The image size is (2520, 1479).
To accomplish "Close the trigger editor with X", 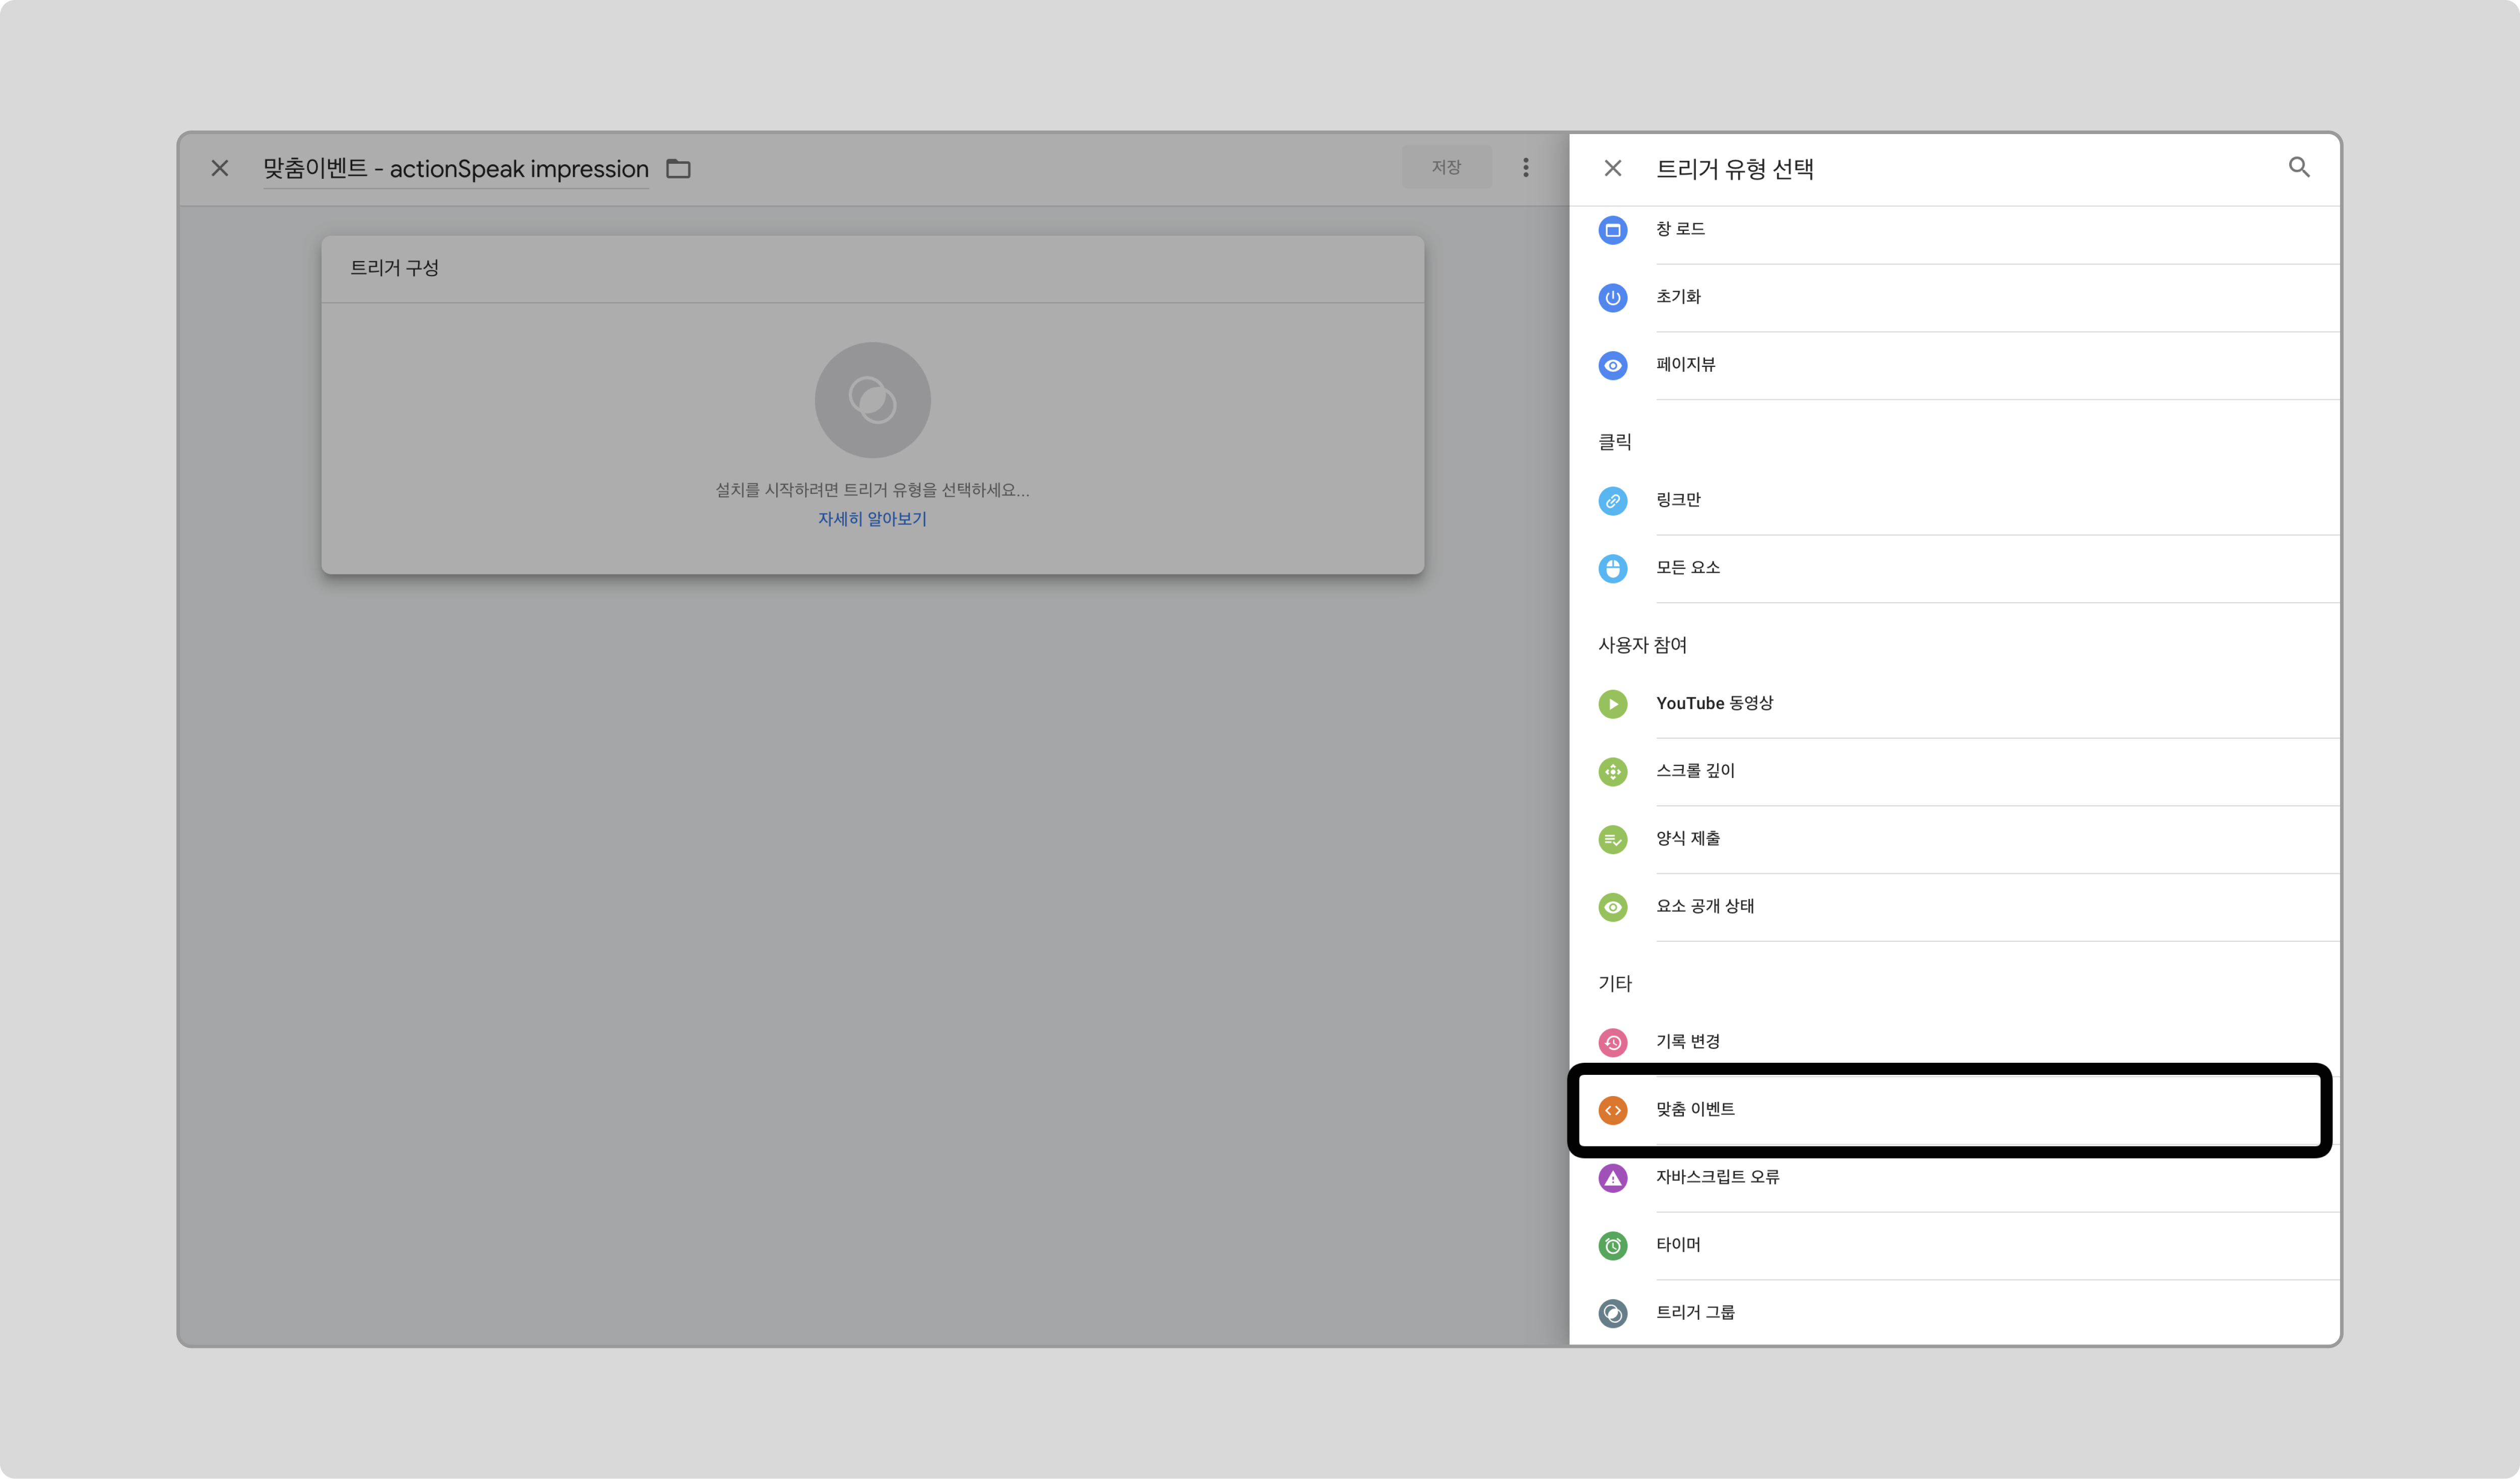I will (x=220, y=168).
